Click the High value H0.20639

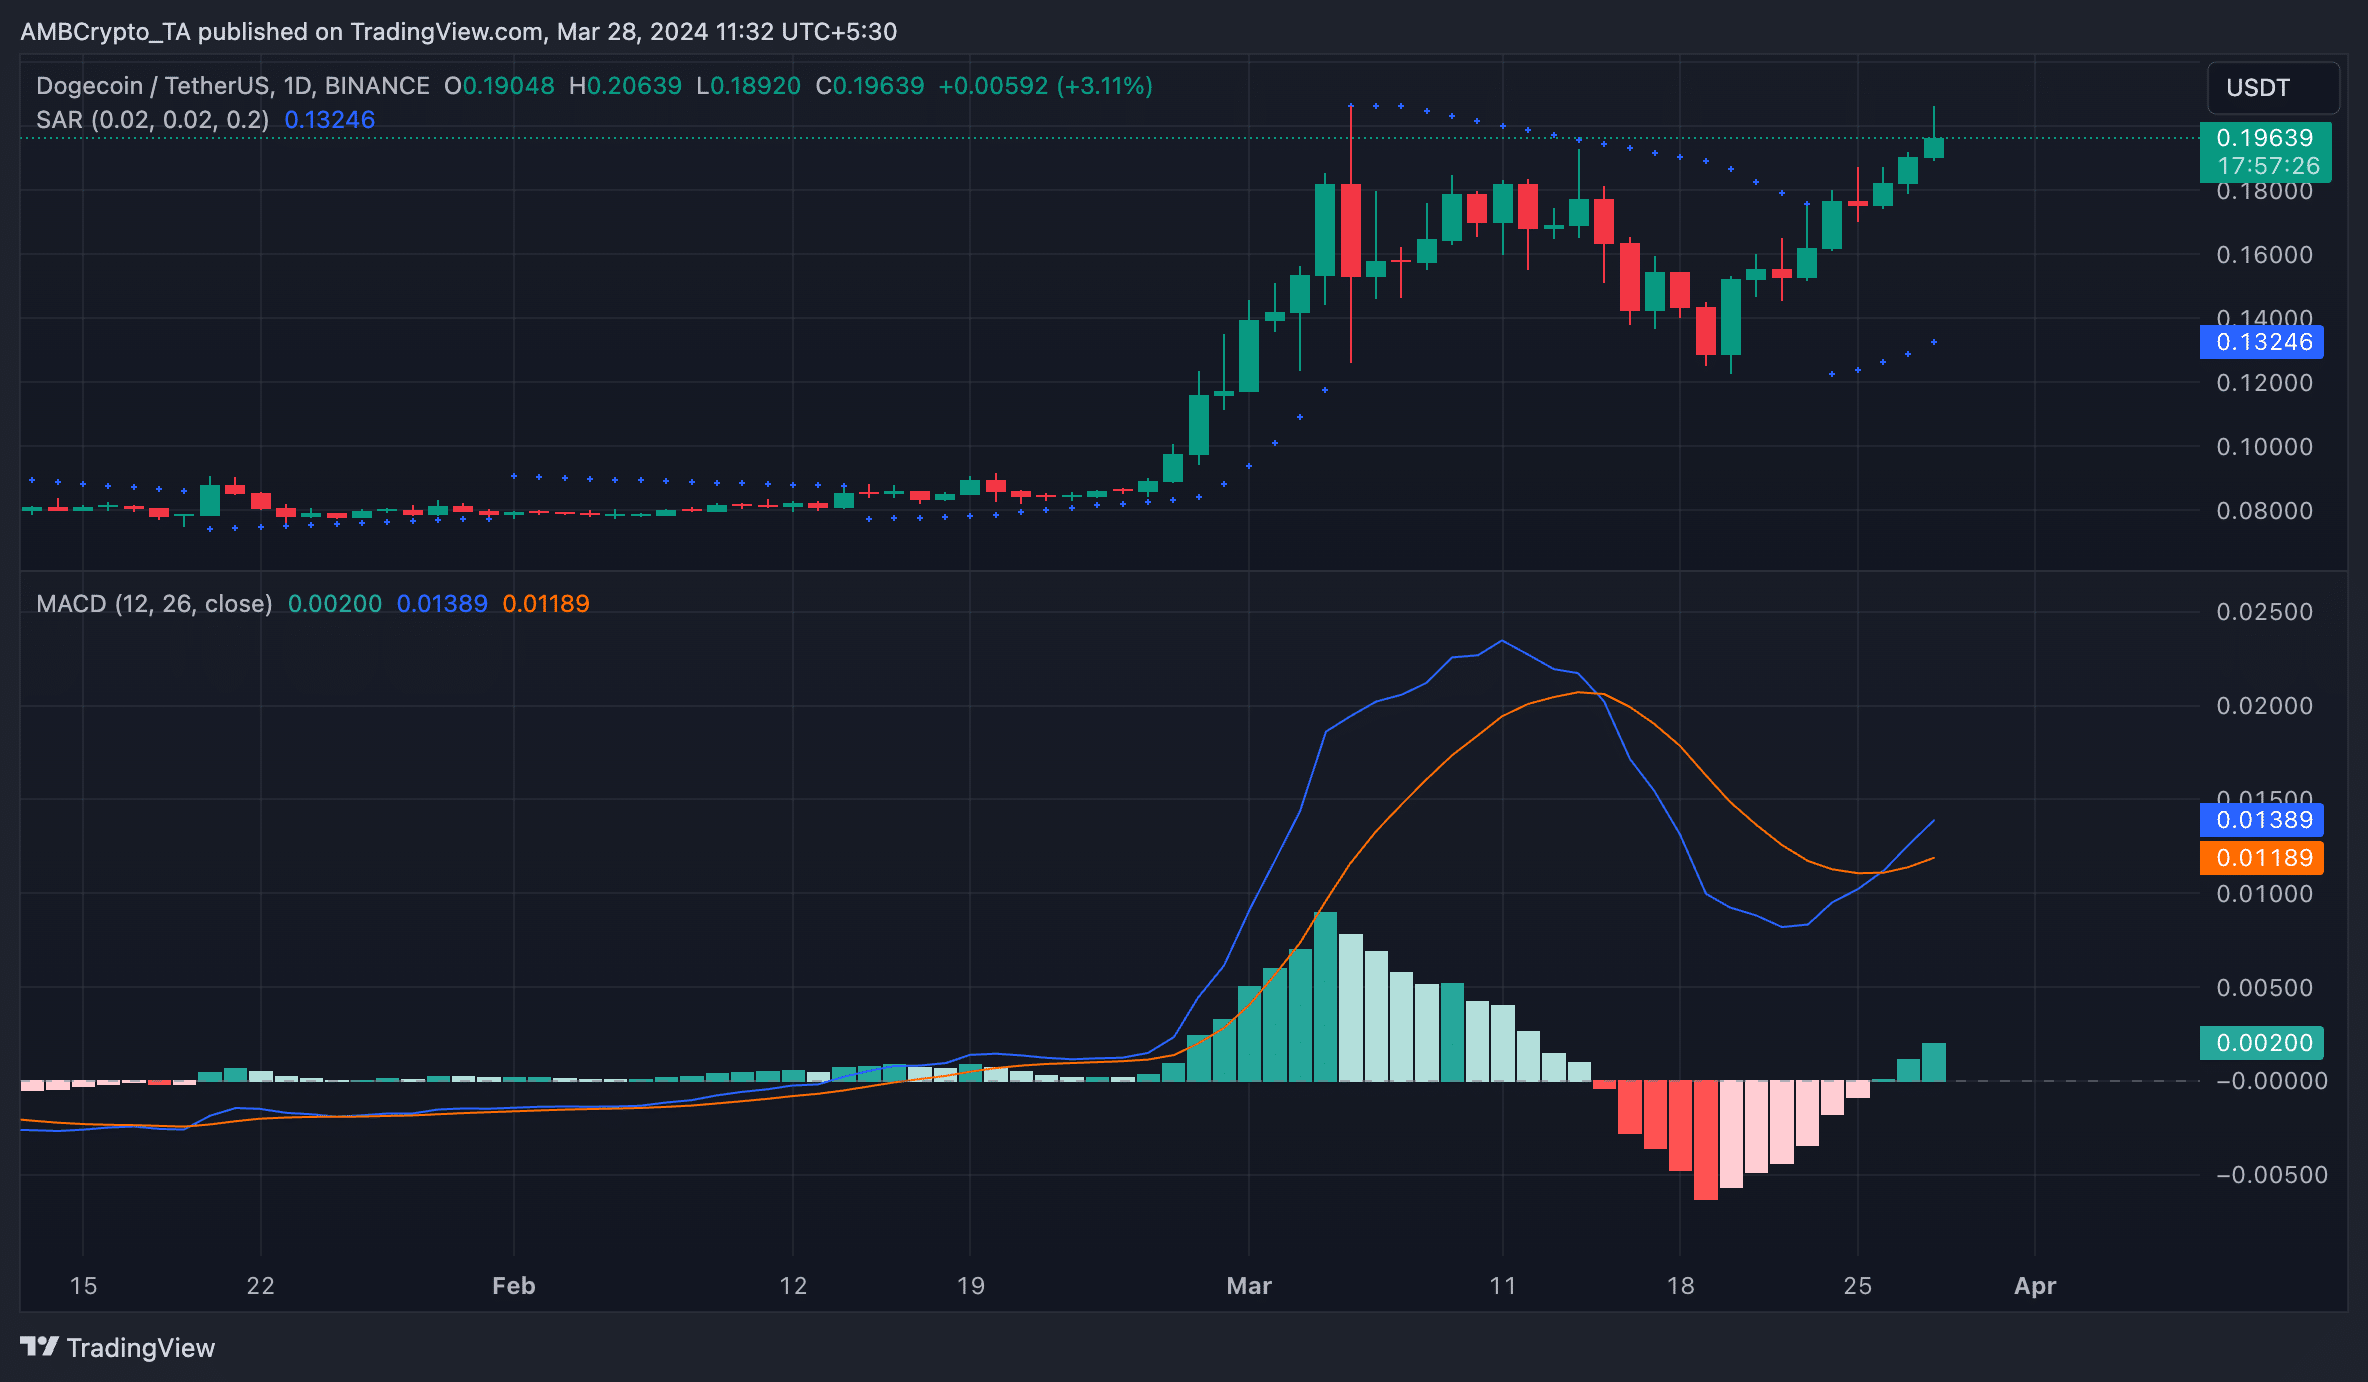pos(625,86)
